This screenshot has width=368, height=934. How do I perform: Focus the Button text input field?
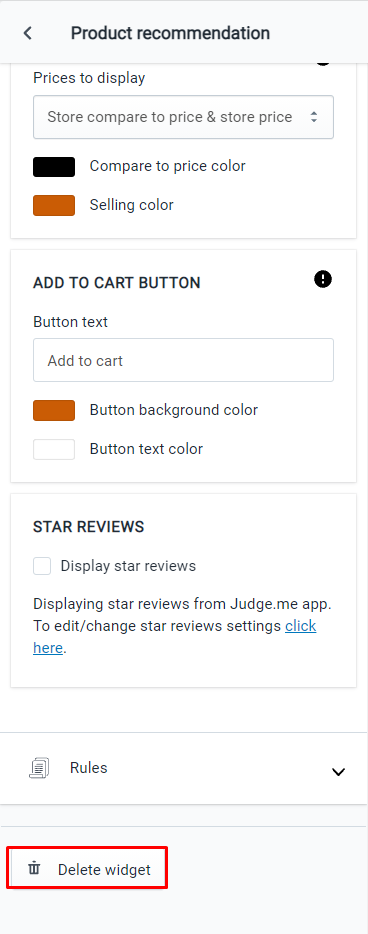[x=183, y=360]
